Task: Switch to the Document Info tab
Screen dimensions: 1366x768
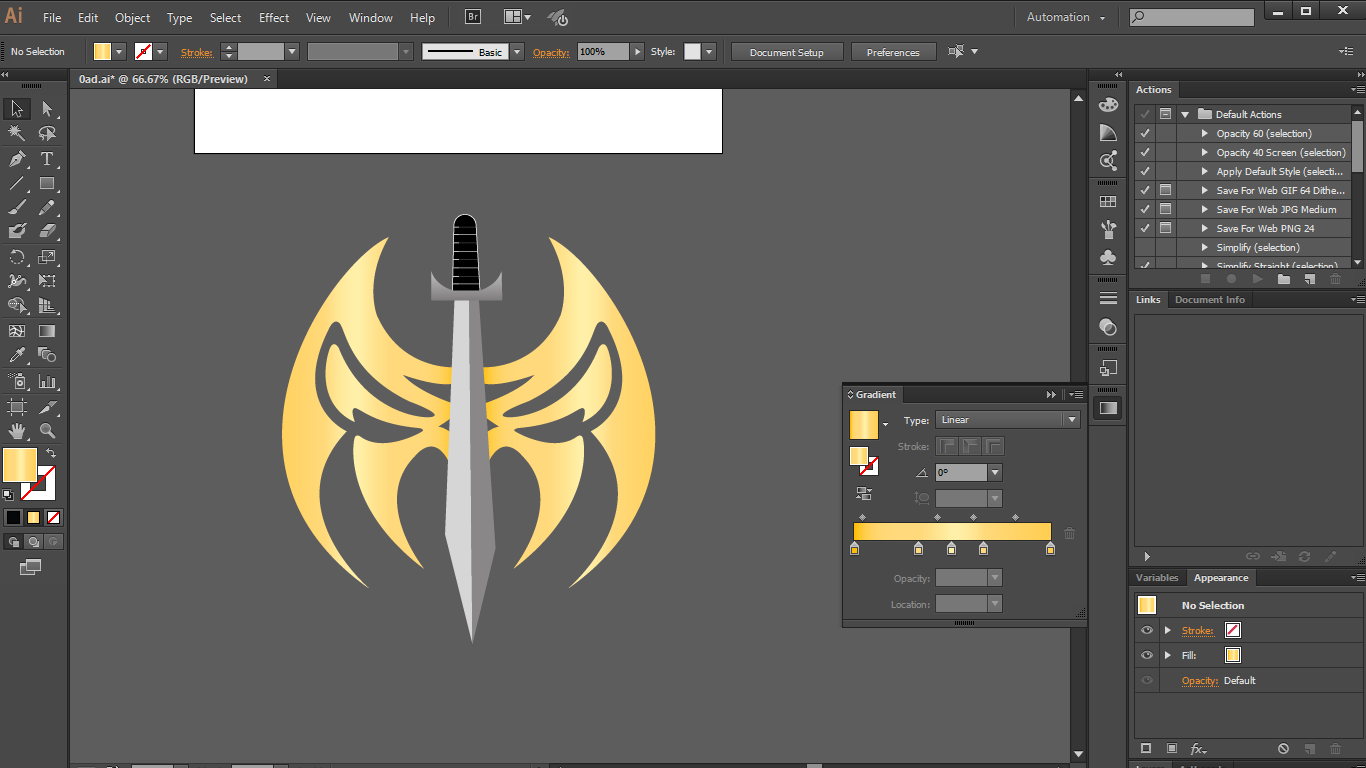Action: pos(1209,300)
